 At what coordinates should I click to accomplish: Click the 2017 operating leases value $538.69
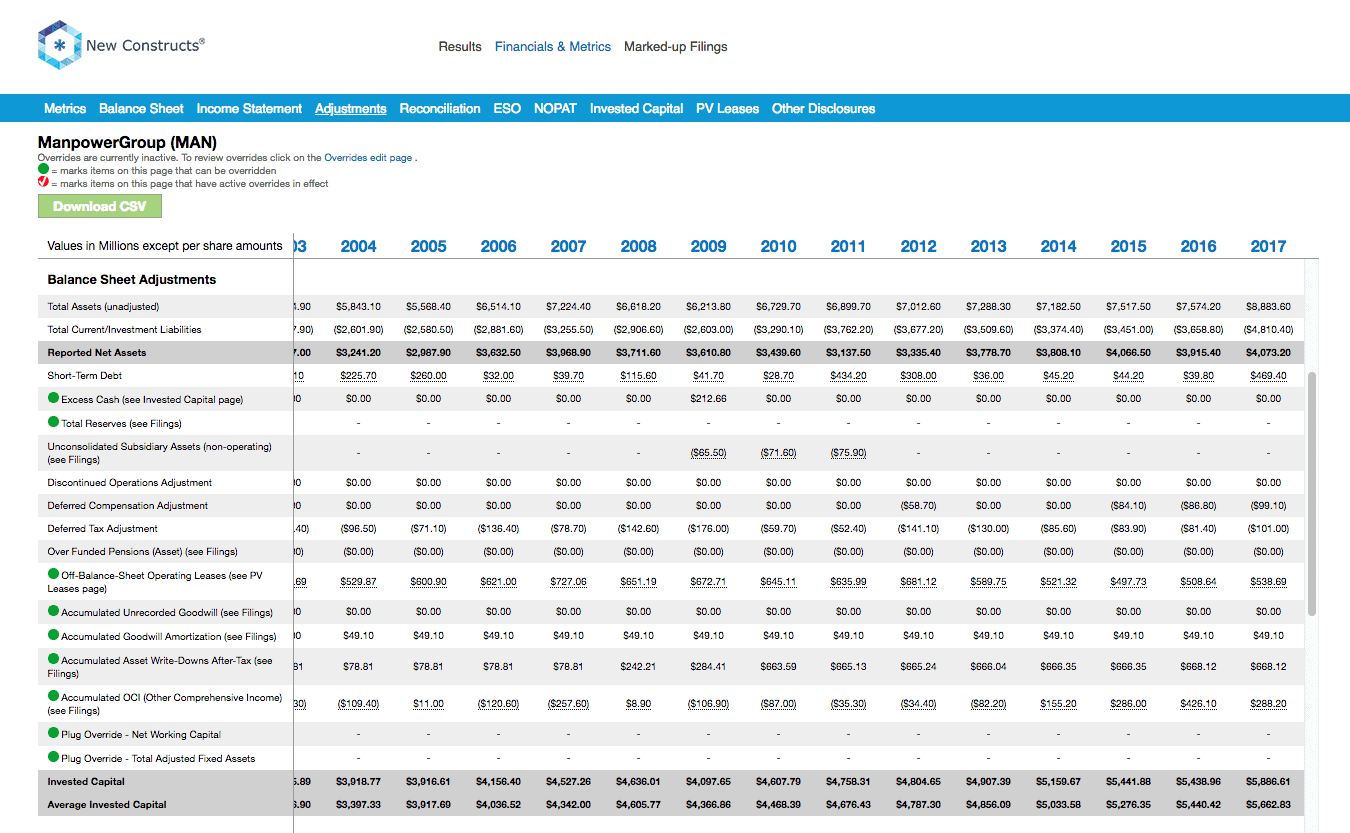click(1268, 582)
